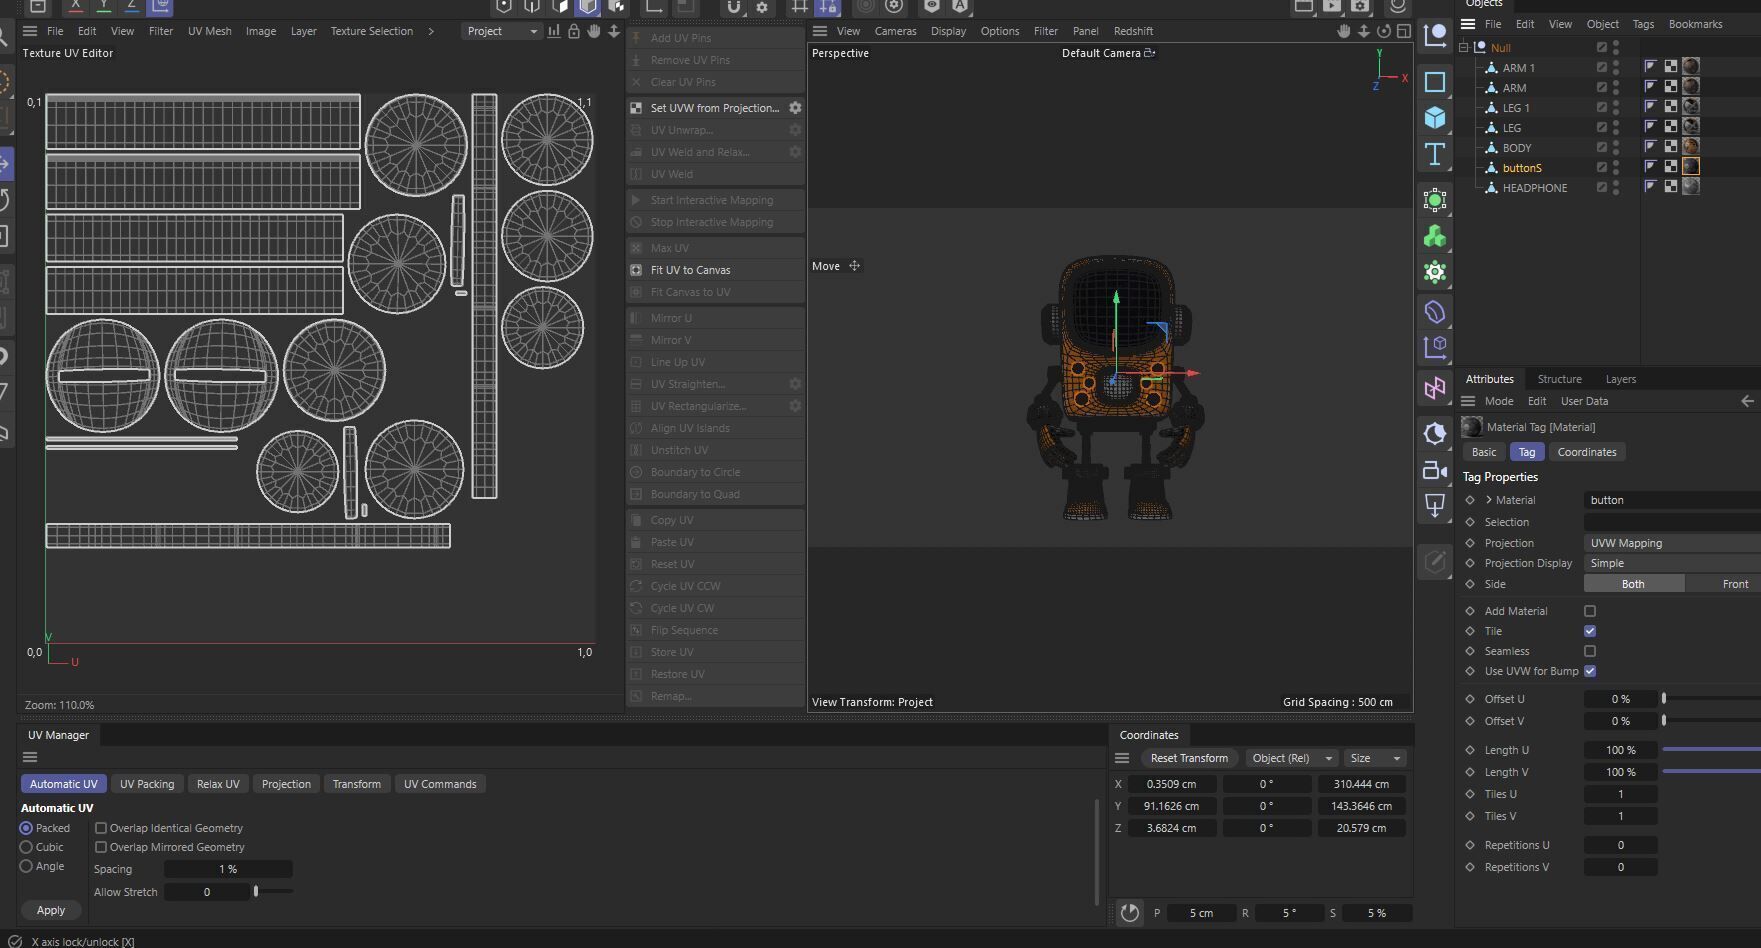Click the reset arrow icon in Coordinates footer

click(x=1130, y=912)
